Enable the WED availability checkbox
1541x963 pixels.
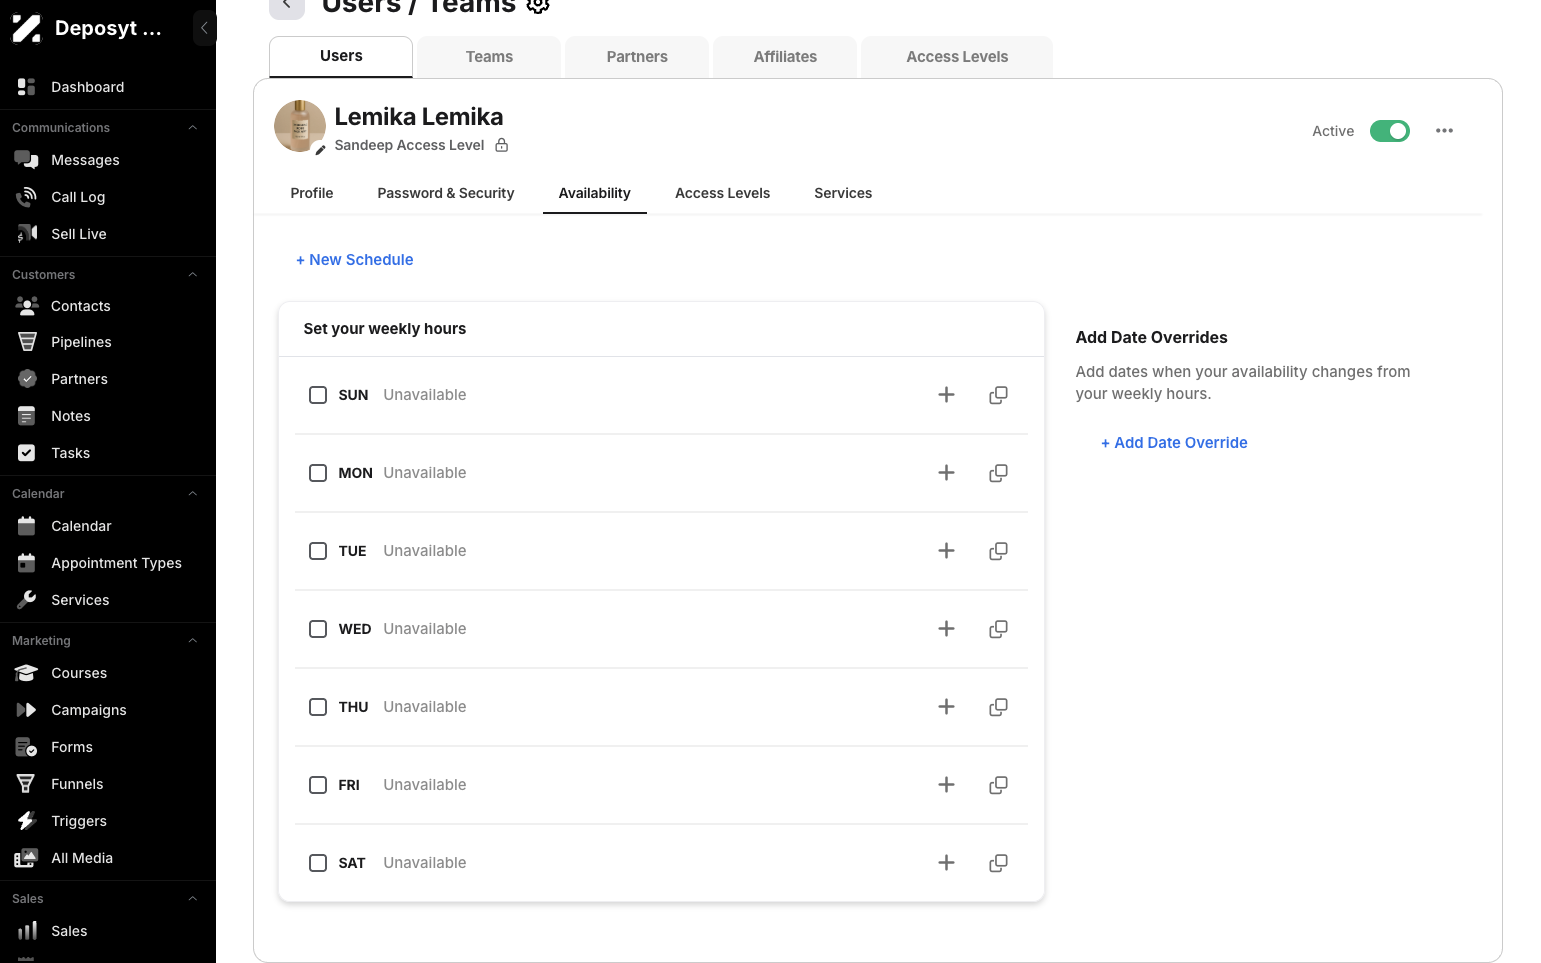tap(318, 629)
